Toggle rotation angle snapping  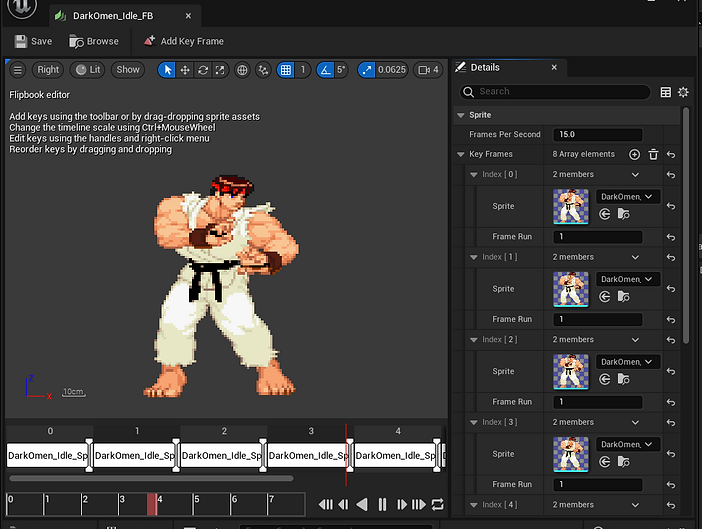click(325, 70)
